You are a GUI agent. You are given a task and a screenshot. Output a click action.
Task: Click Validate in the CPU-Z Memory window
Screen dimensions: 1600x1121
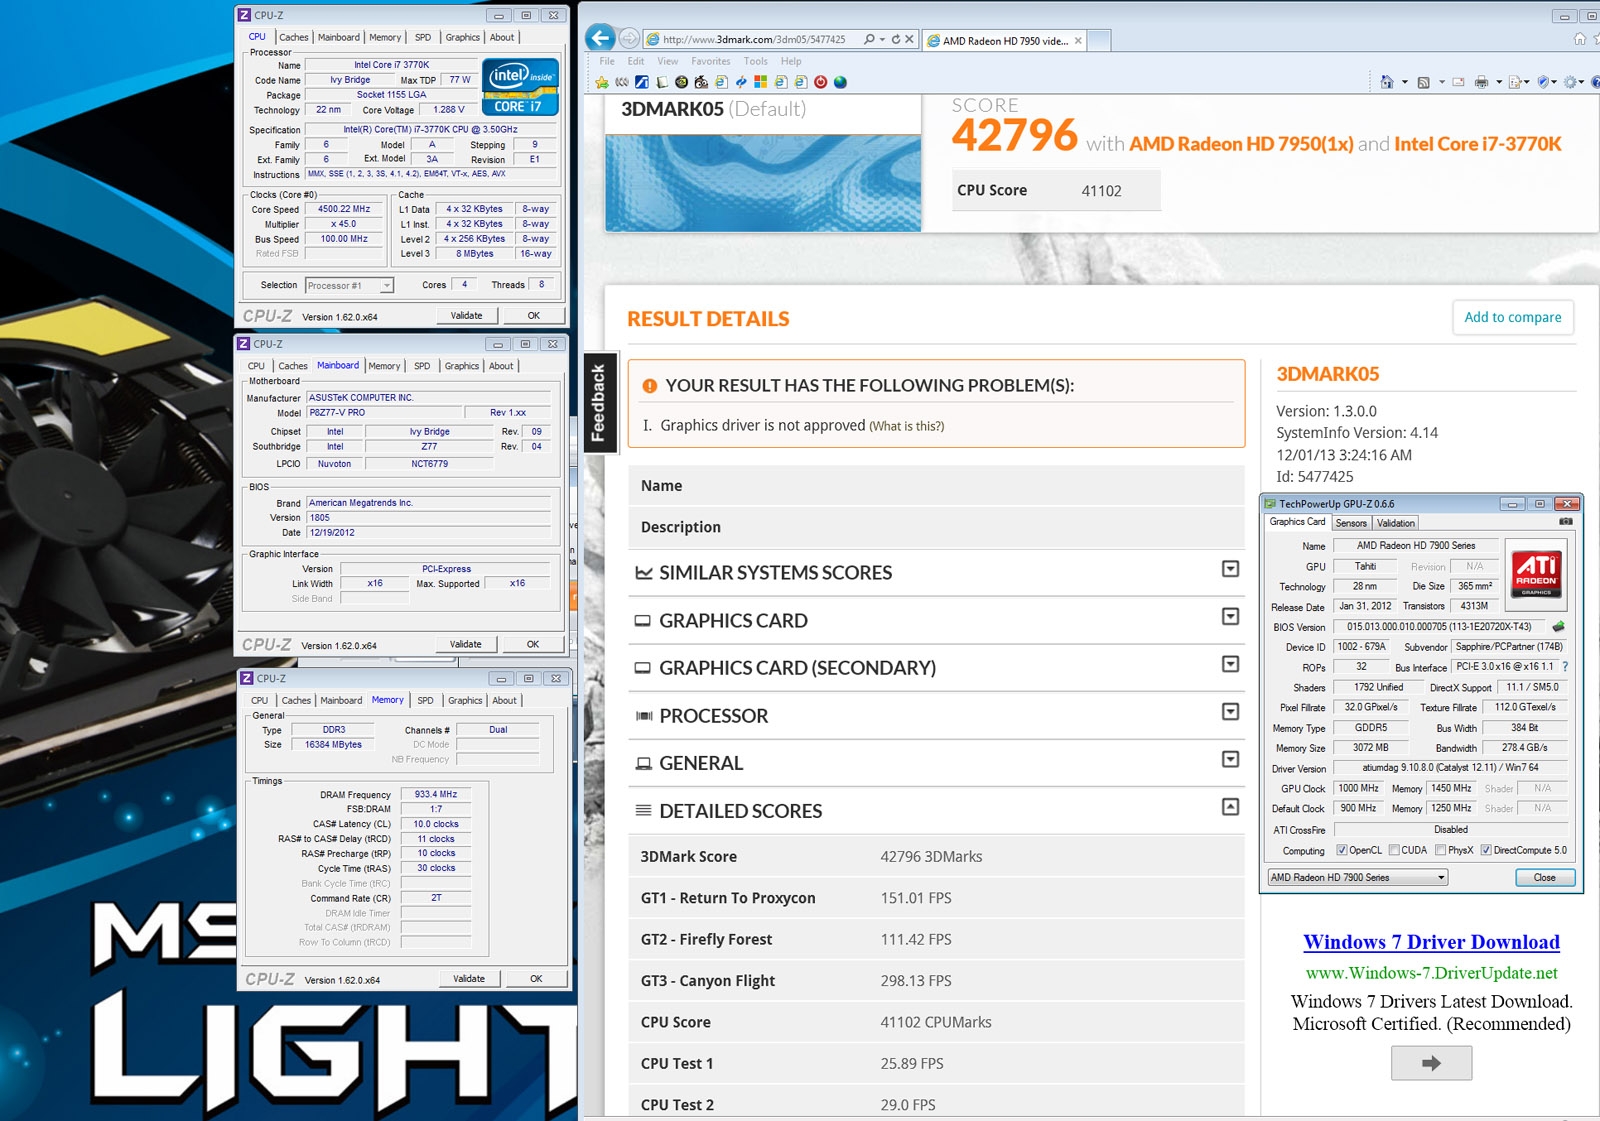[469, 979]
